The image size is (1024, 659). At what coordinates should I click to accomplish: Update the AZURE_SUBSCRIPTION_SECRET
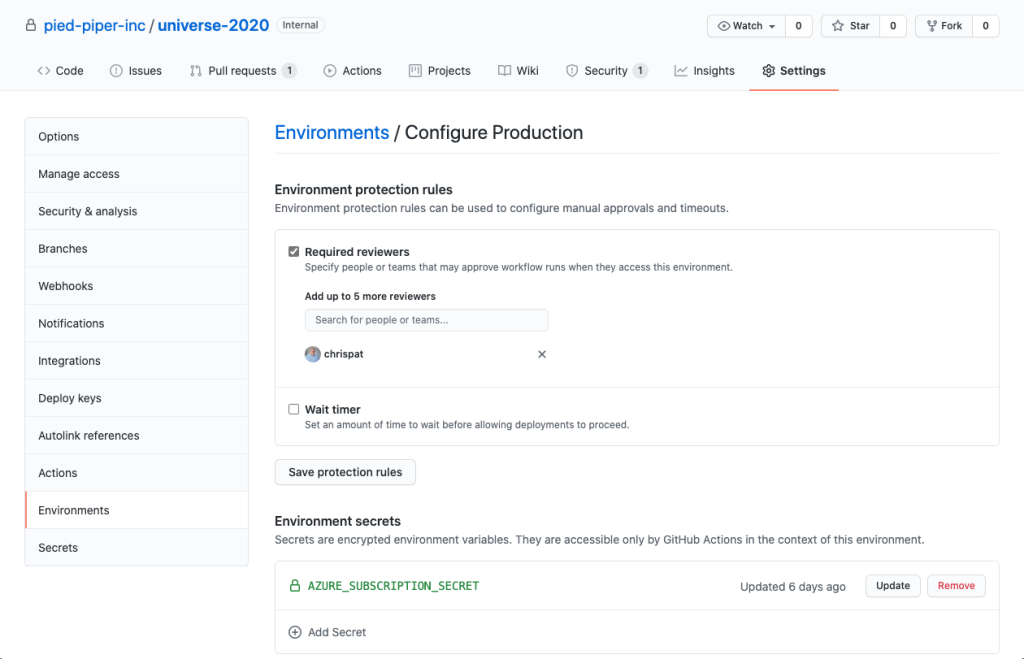coord(893,586)
